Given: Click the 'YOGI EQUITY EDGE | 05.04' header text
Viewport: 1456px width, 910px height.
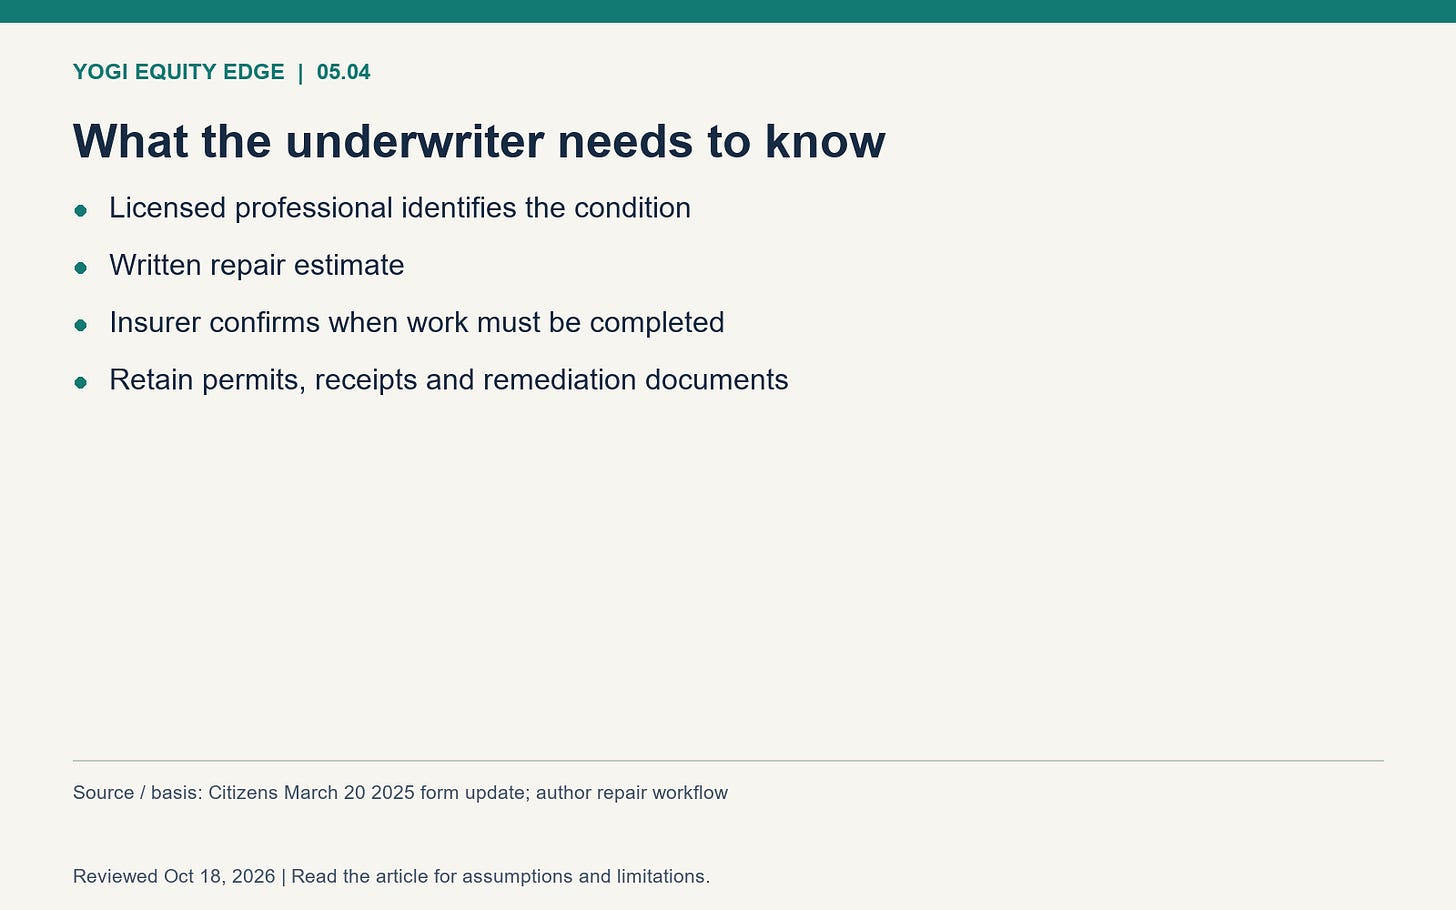Looking at the screenshot, I should coord(221,72).
